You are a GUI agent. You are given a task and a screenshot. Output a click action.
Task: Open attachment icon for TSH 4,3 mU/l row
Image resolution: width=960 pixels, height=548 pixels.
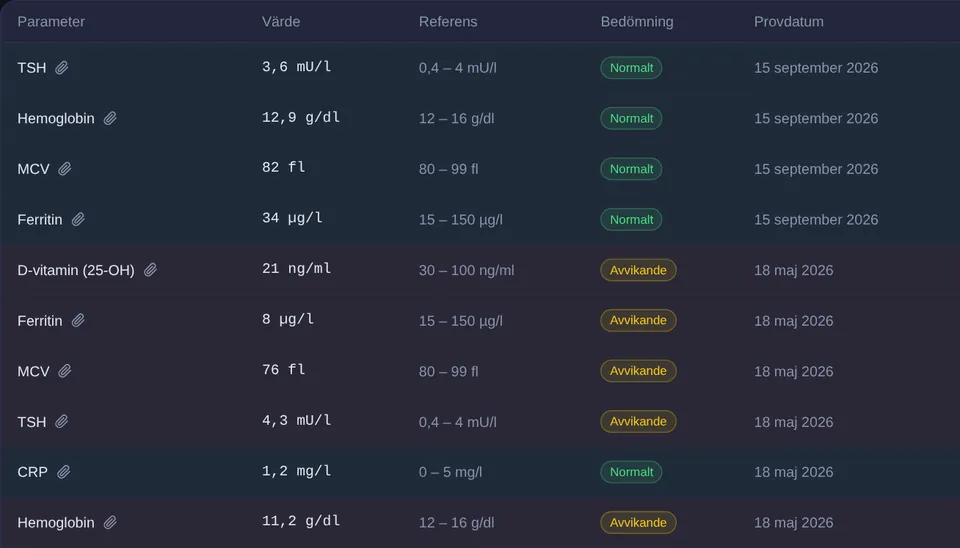point(62,421)
